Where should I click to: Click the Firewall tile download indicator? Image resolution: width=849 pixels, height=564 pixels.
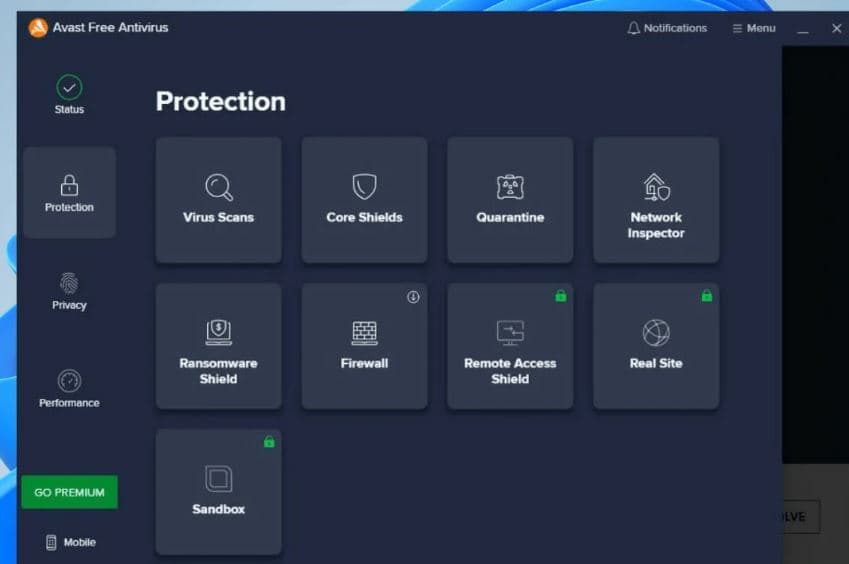[413, 297]
